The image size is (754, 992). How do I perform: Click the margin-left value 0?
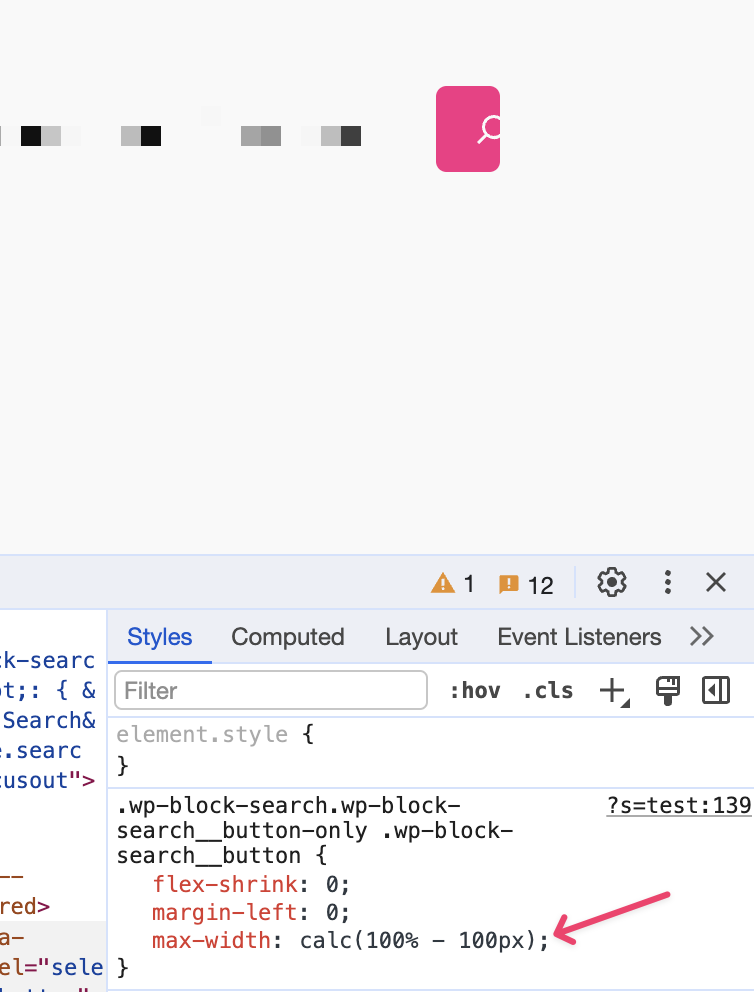332,912
